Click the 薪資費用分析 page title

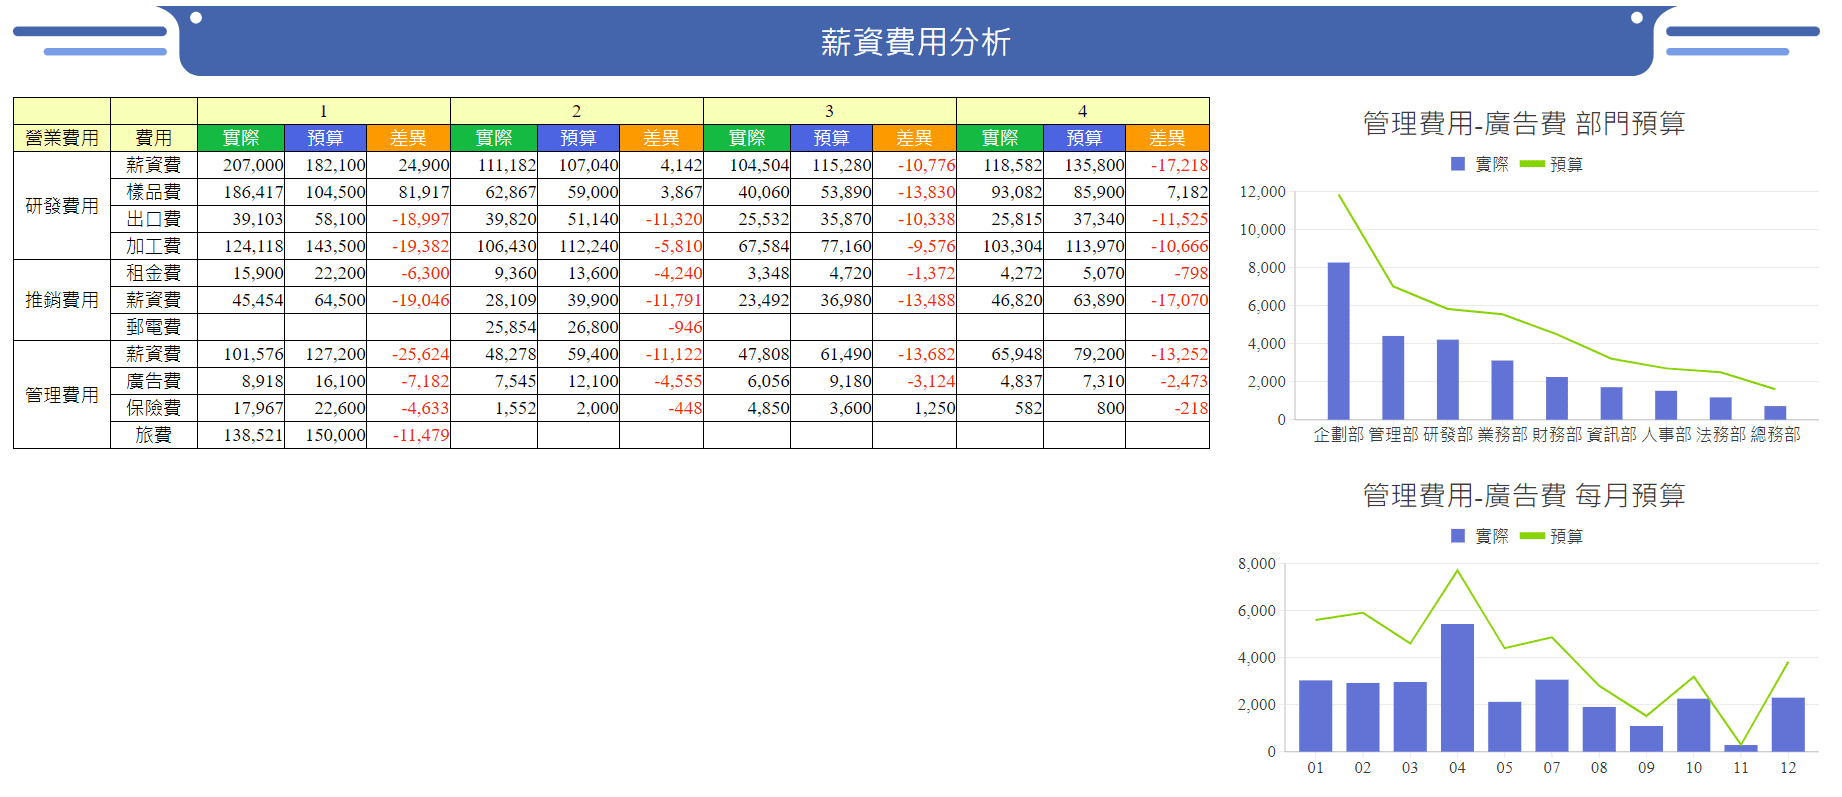click(x=916, y=42)
